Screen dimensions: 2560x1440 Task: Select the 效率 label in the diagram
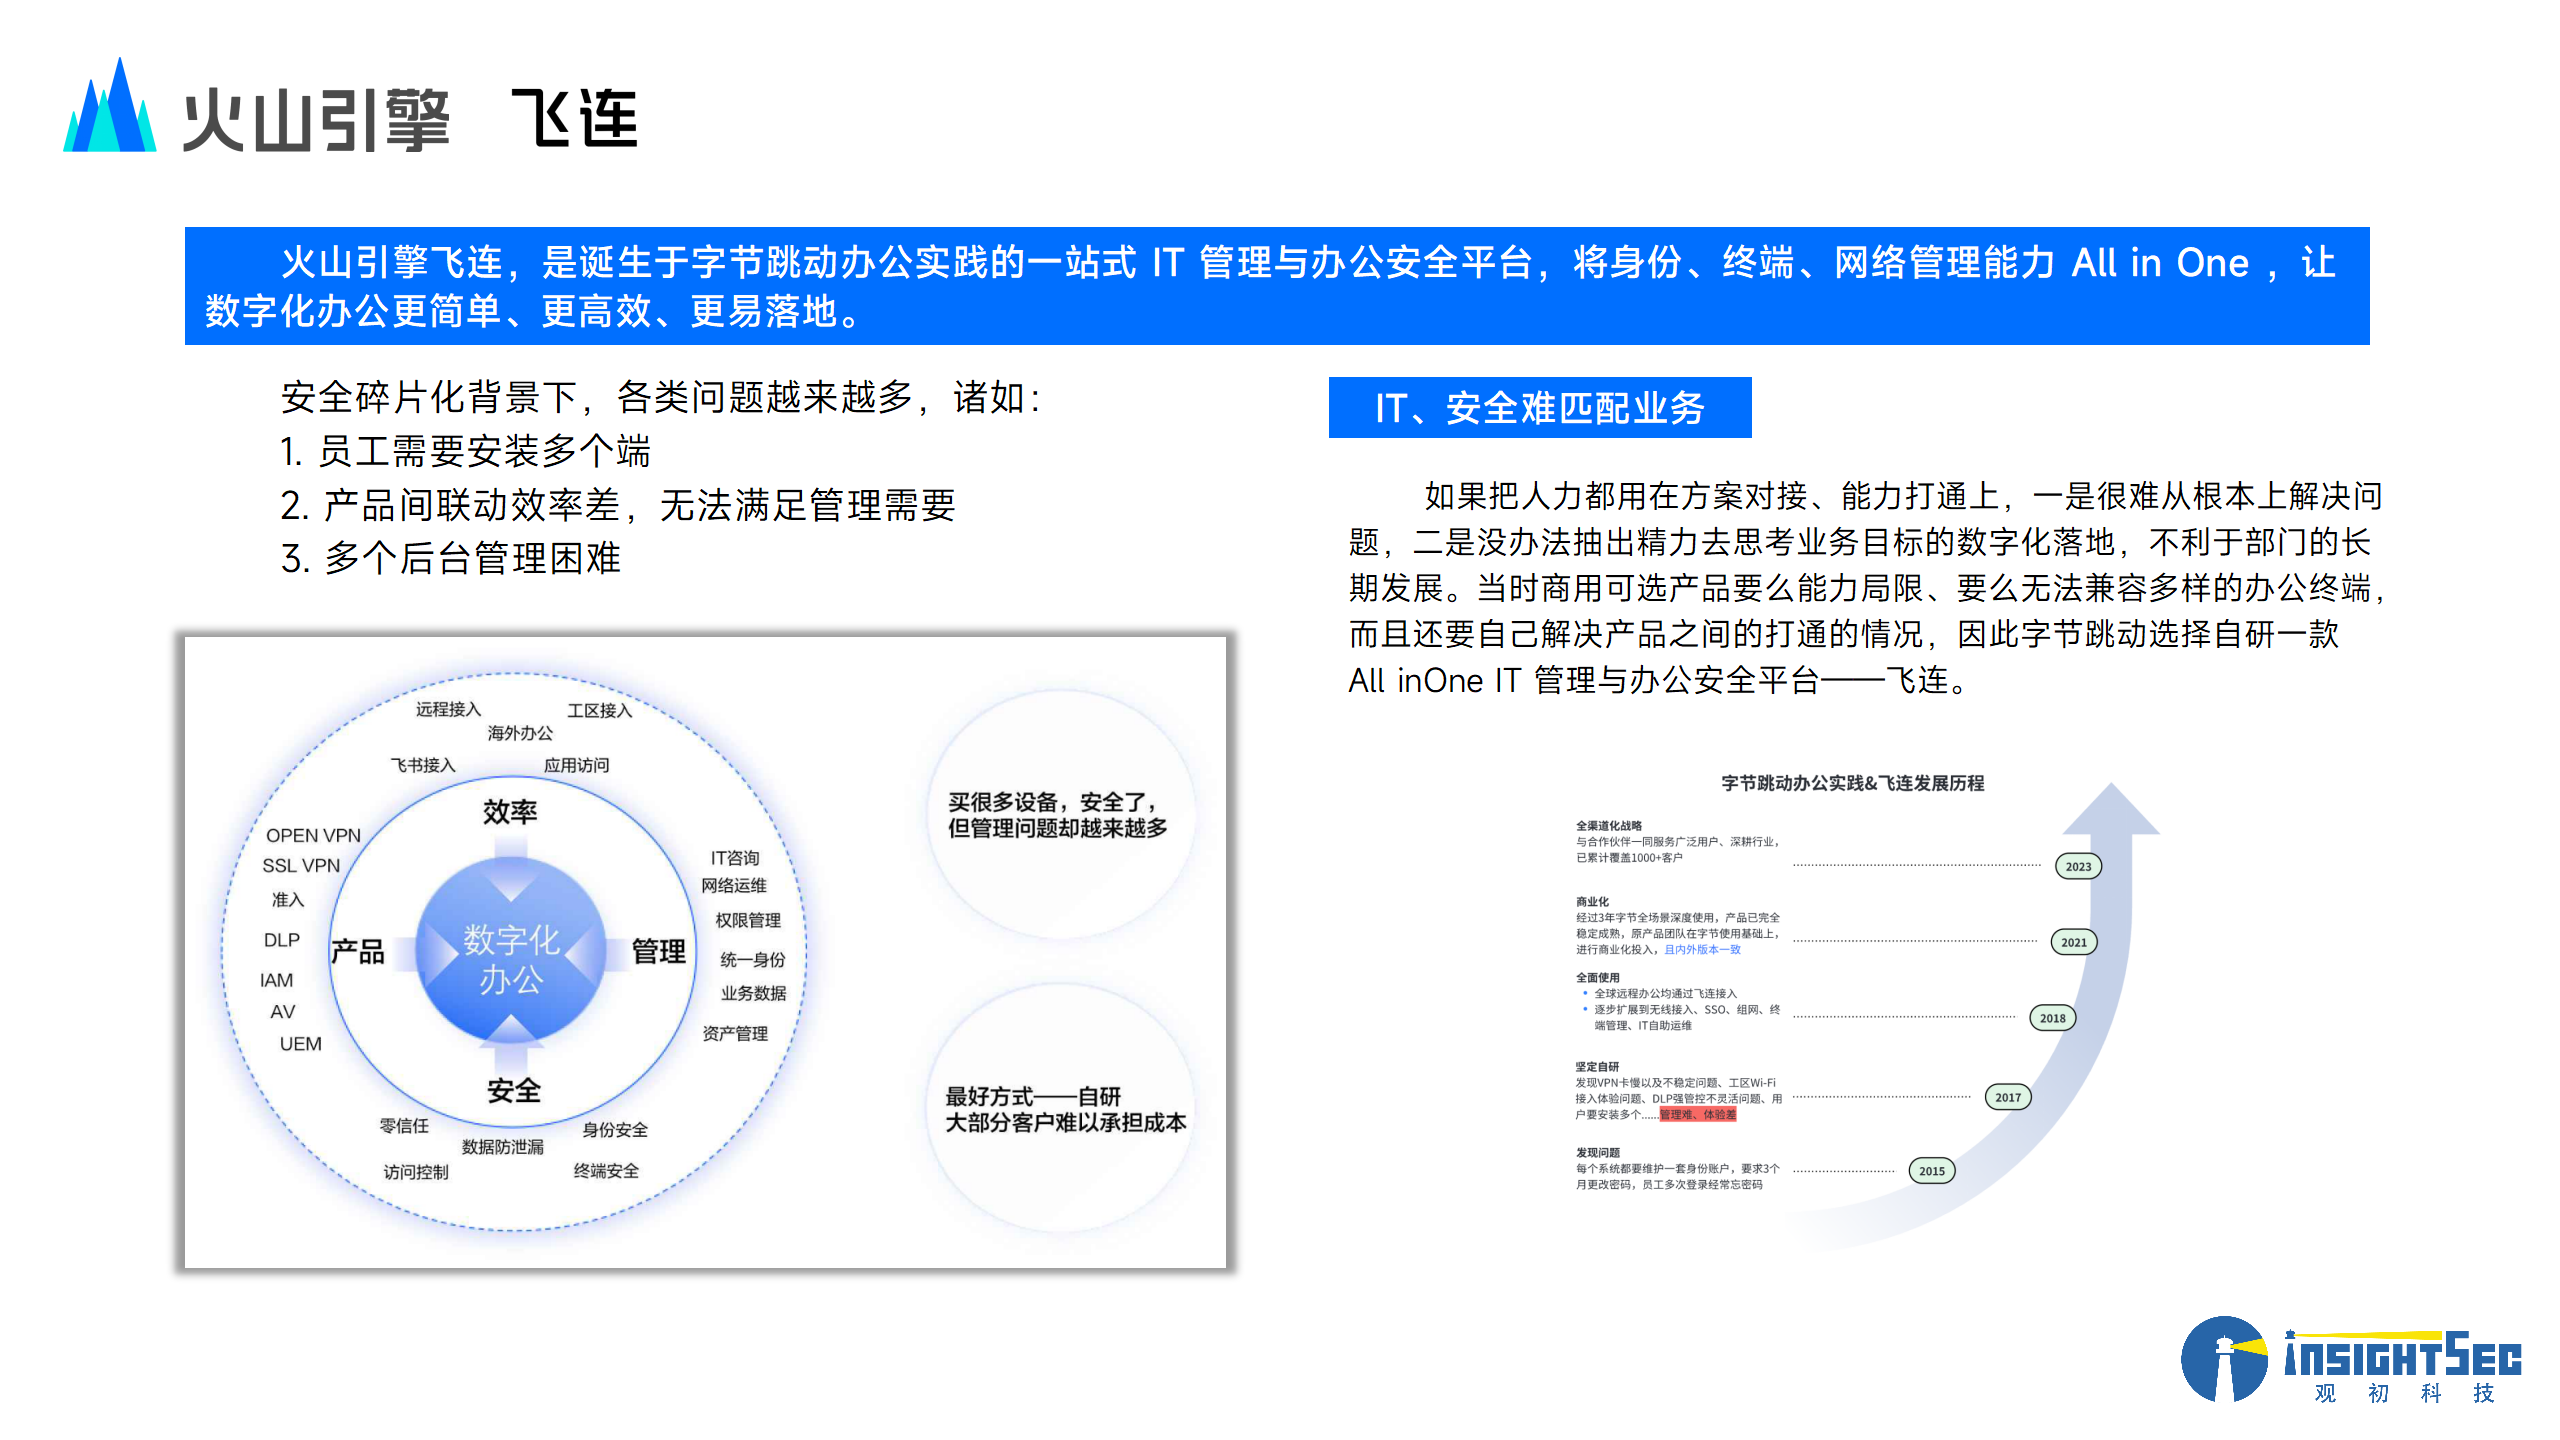click(510, 811)
